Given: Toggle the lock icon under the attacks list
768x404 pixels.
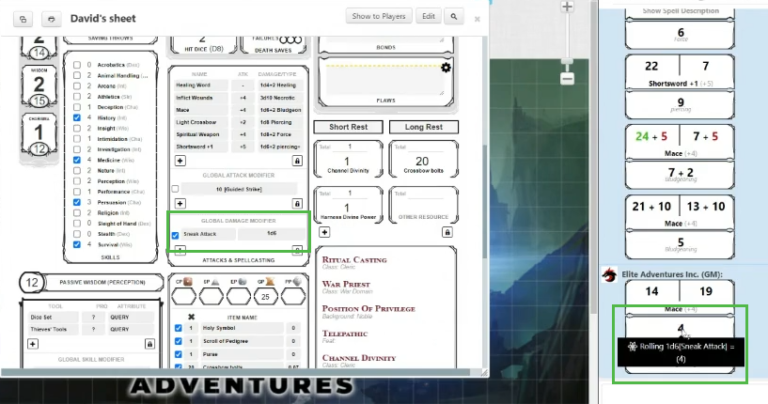Looking at the screenshot, I should point(297,161).
